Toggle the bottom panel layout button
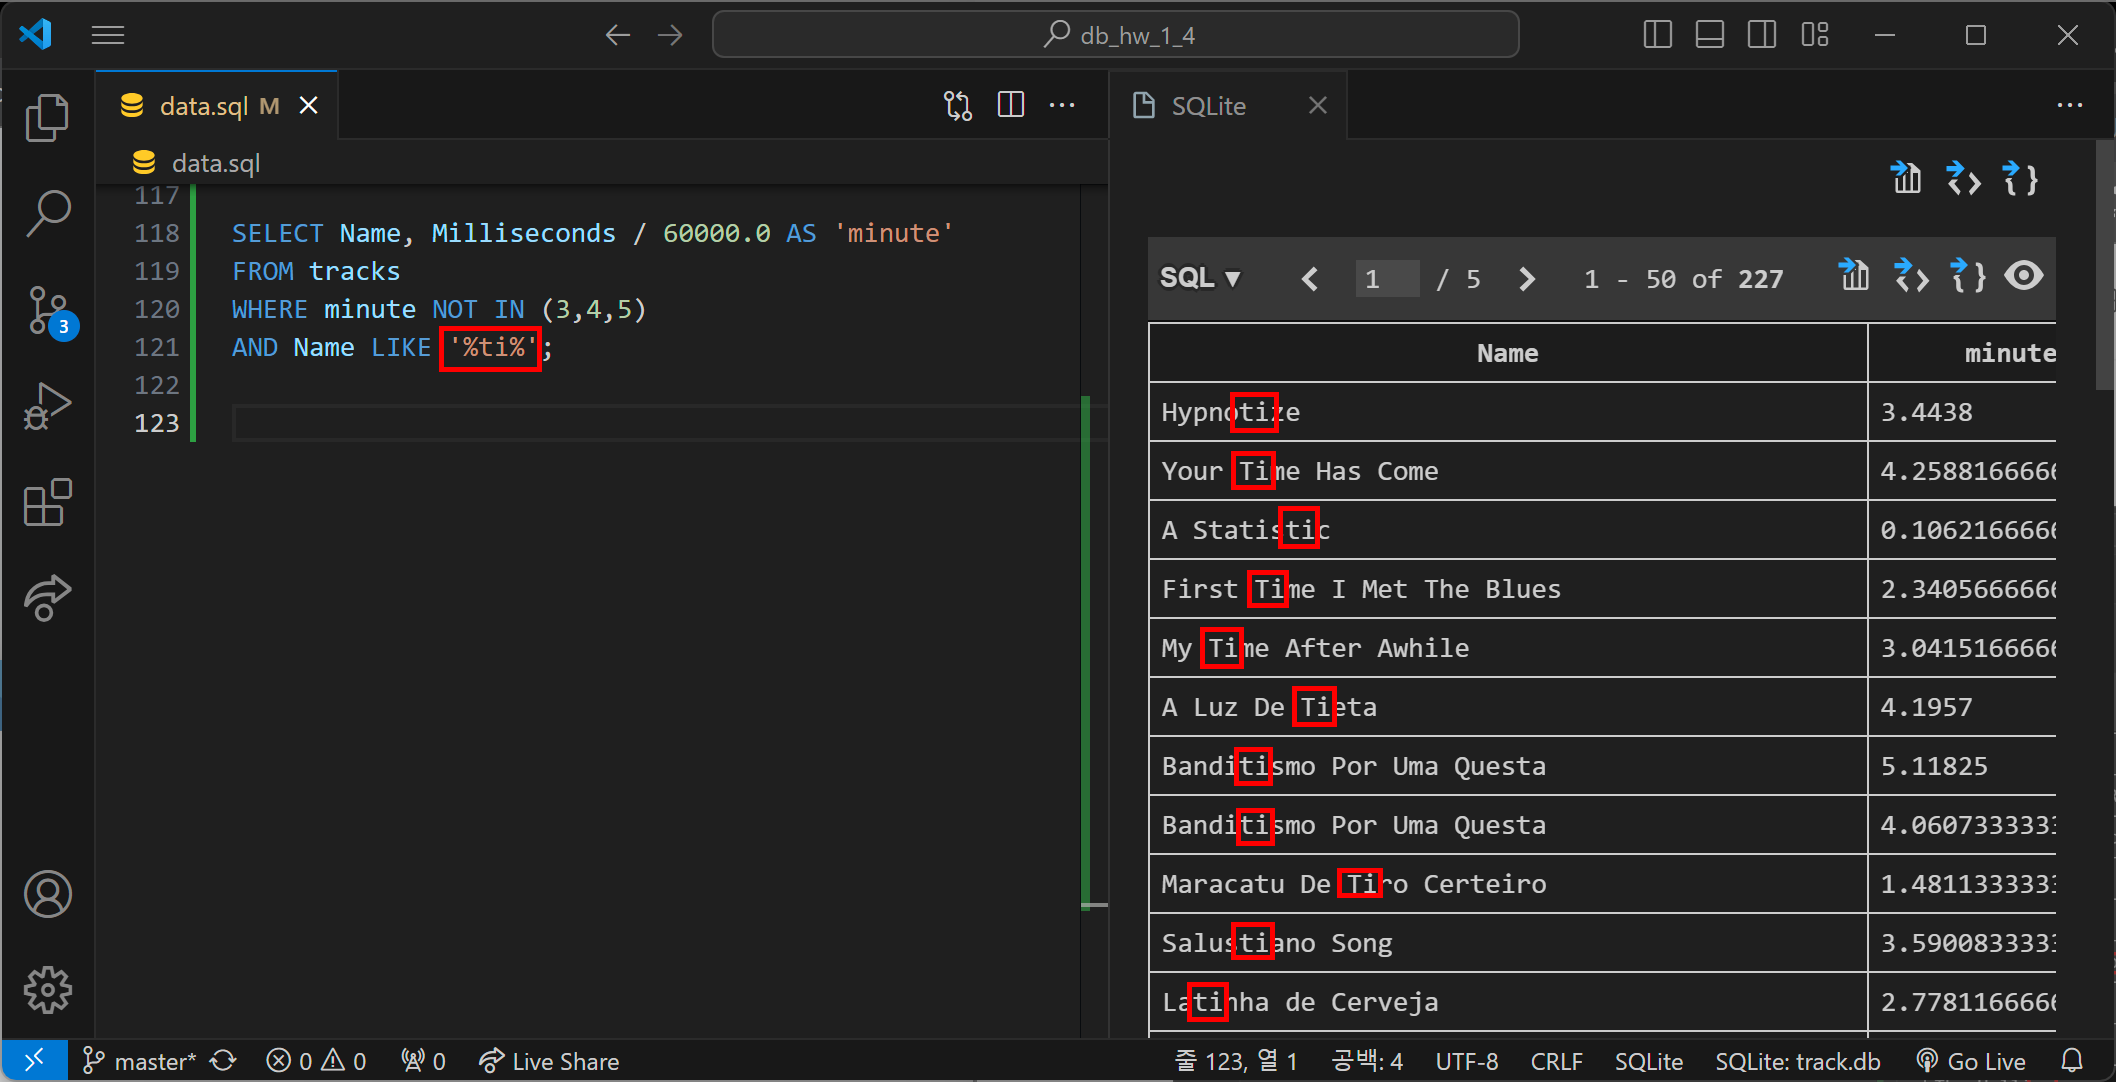 click(1709, 35)
